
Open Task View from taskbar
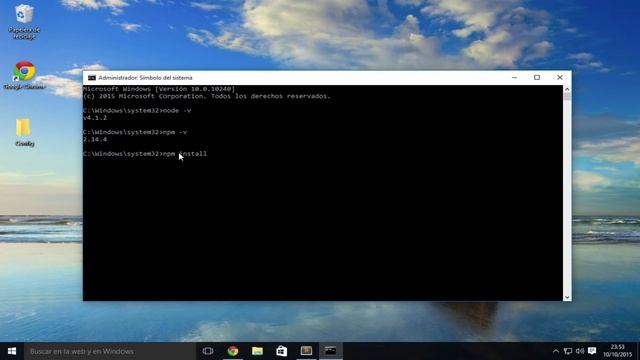click(208, 351)
